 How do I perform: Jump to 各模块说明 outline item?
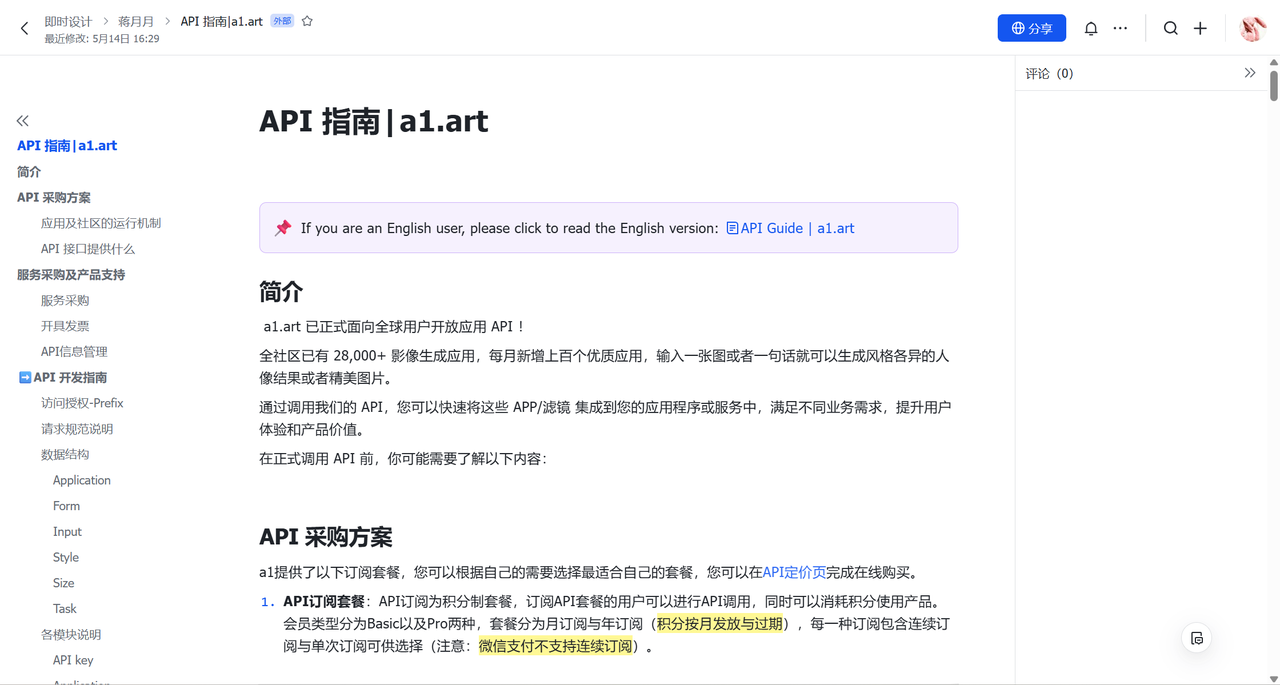[x=71, y=635]
